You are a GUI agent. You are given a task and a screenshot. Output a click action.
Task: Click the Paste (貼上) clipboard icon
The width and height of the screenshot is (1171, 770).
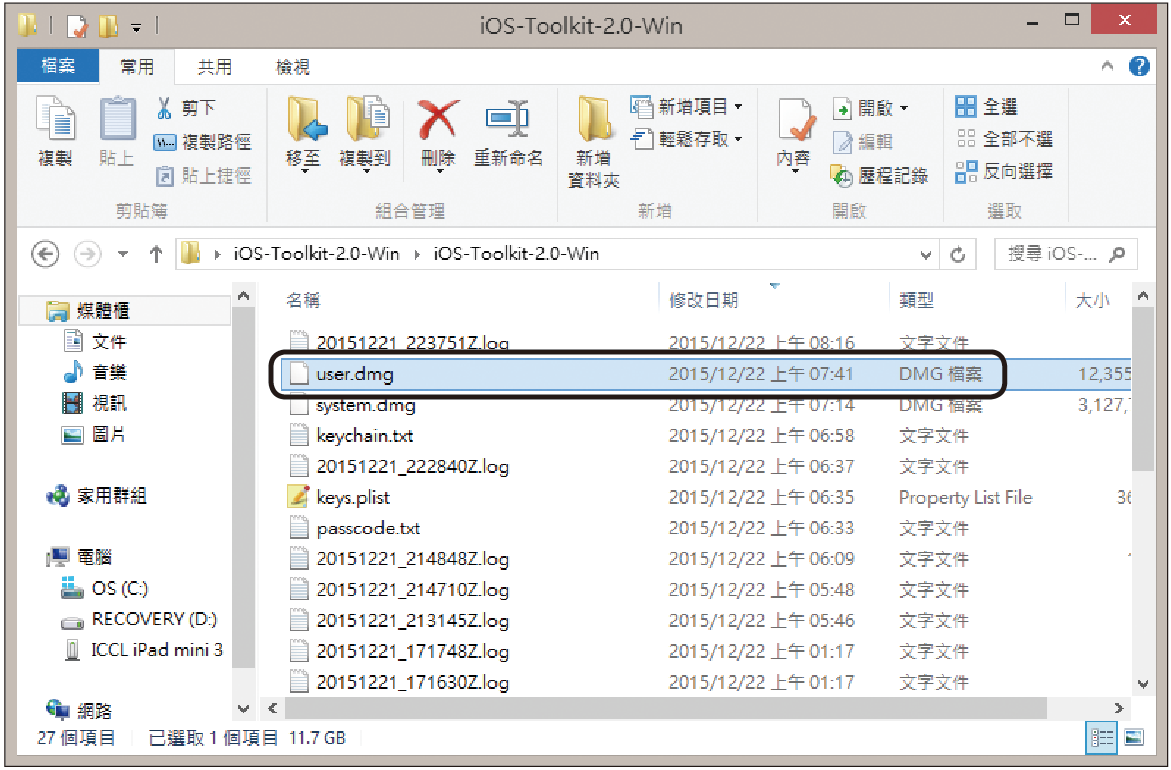click(x=117, y=131)
